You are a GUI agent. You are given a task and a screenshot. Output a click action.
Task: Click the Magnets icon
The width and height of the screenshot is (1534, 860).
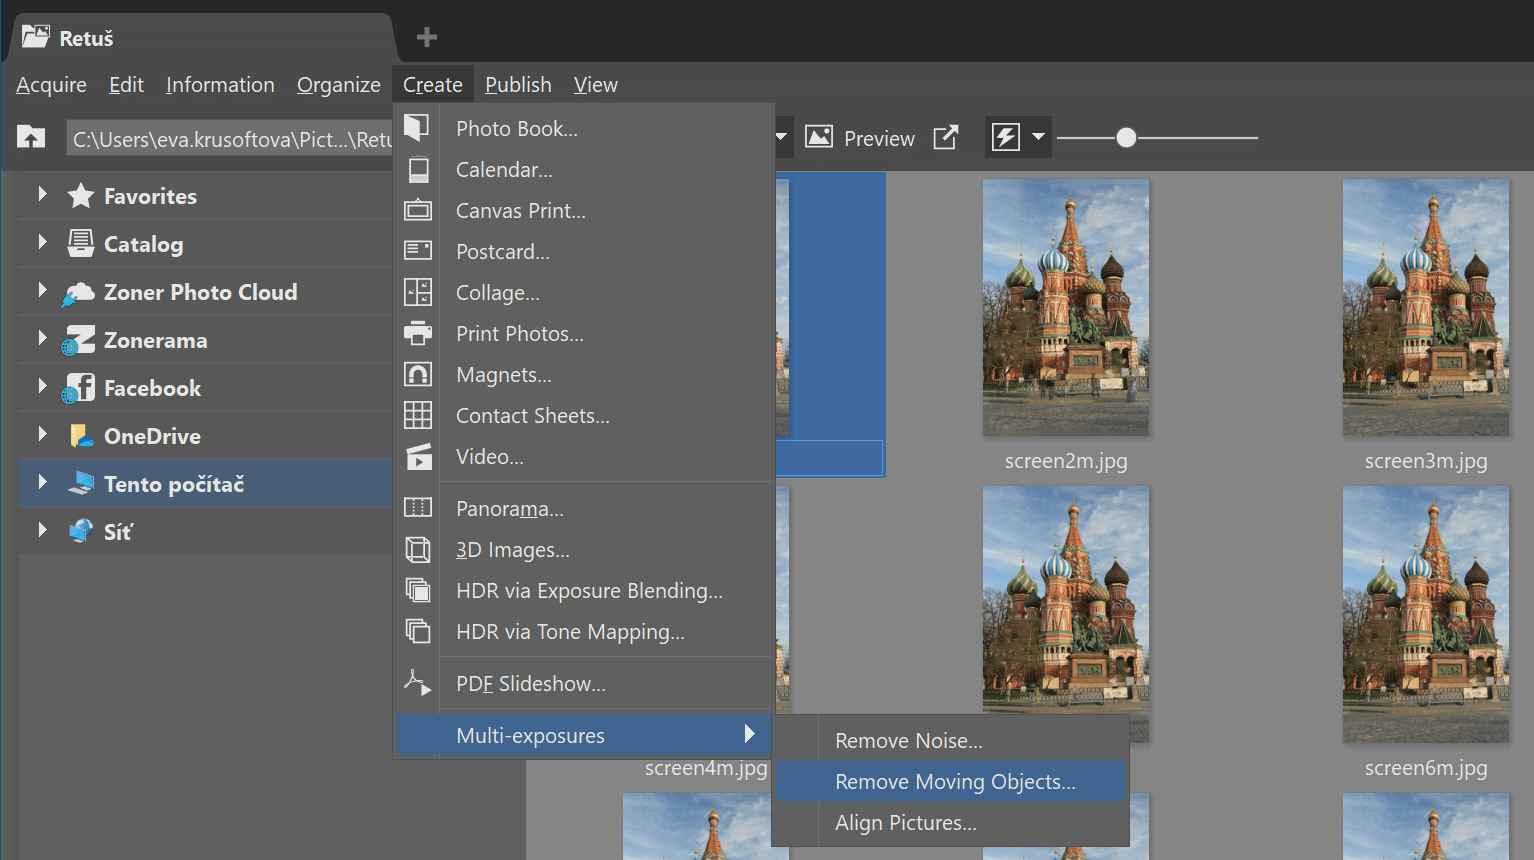(418, 374)
